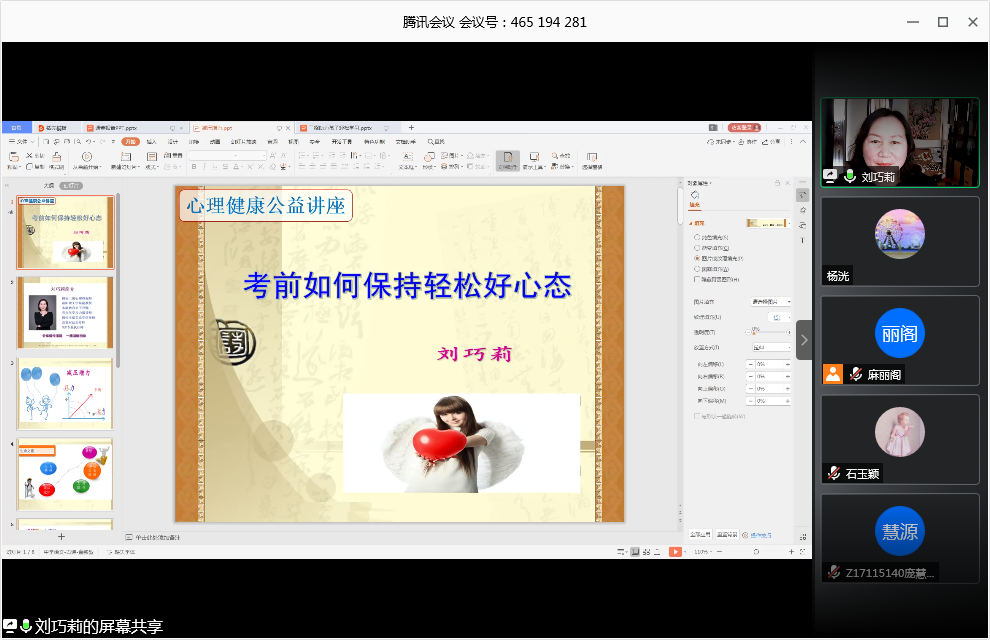Select the first fill radio option
990x640 pixels.
point(697,237)
